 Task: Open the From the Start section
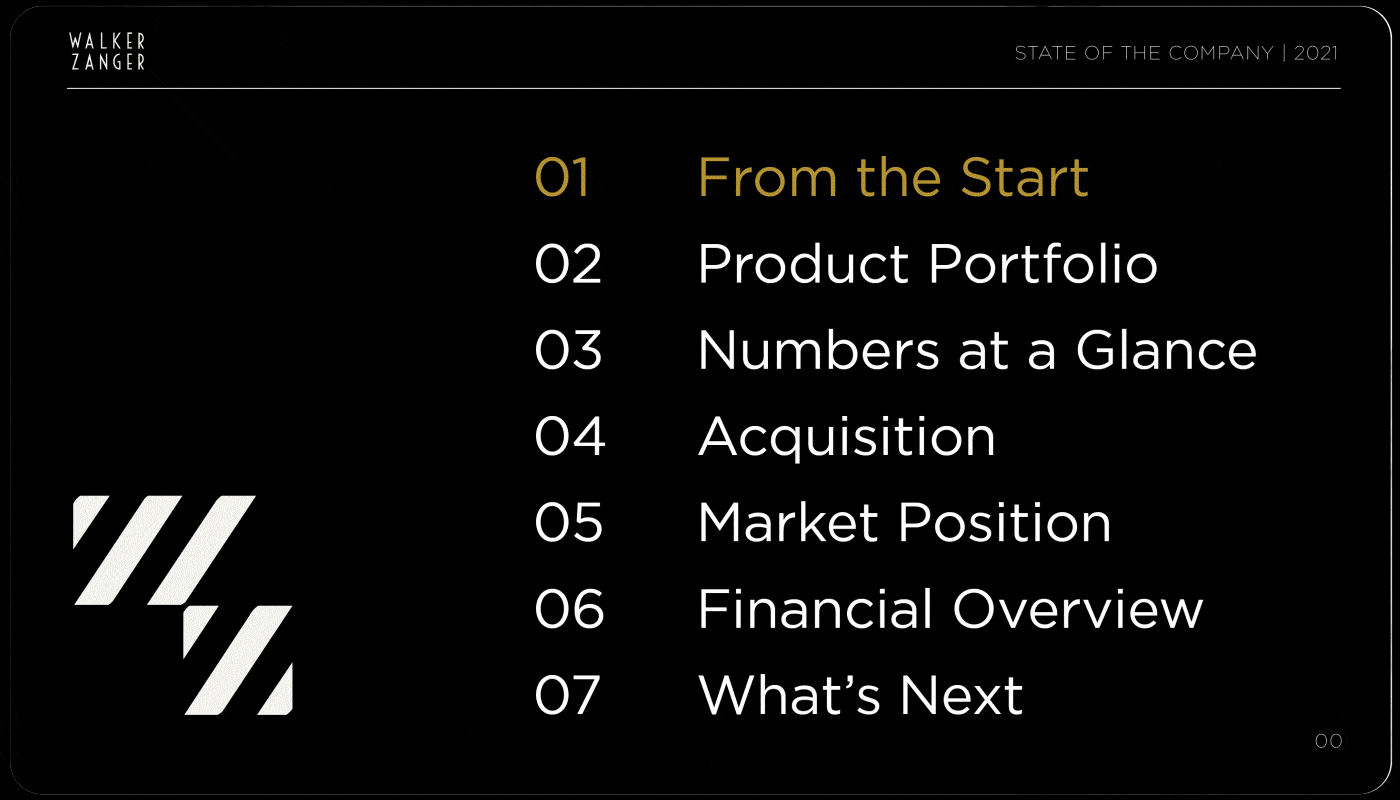[x=893, y=177]
